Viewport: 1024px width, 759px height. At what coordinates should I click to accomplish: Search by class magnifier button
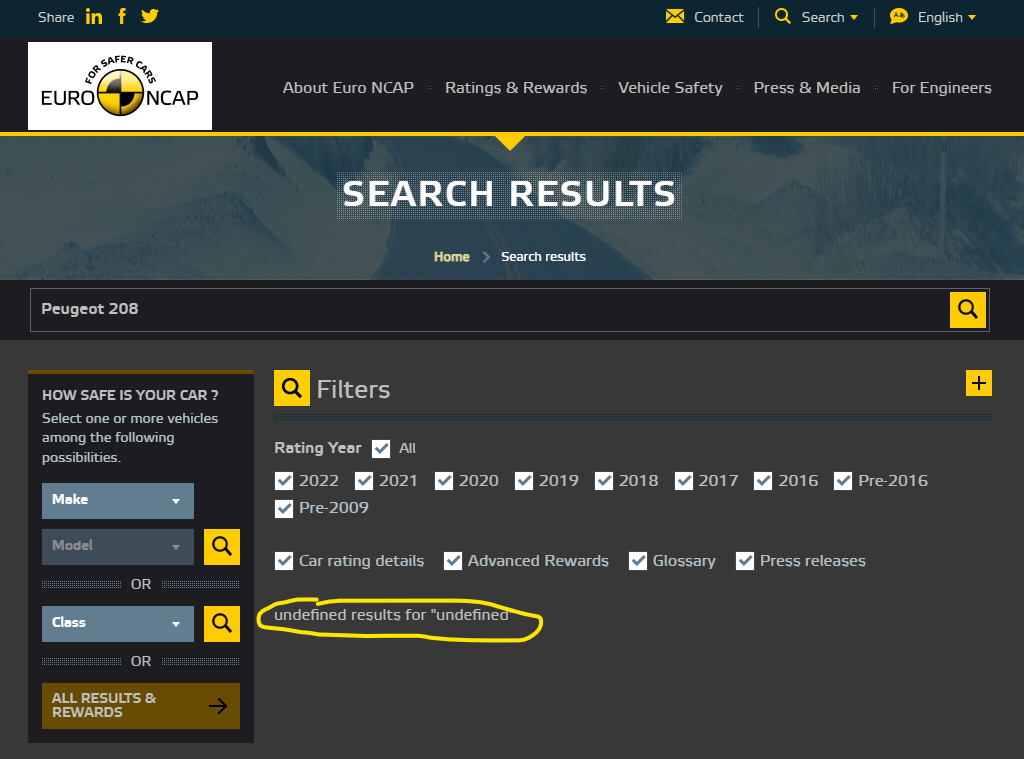[222, 624]
